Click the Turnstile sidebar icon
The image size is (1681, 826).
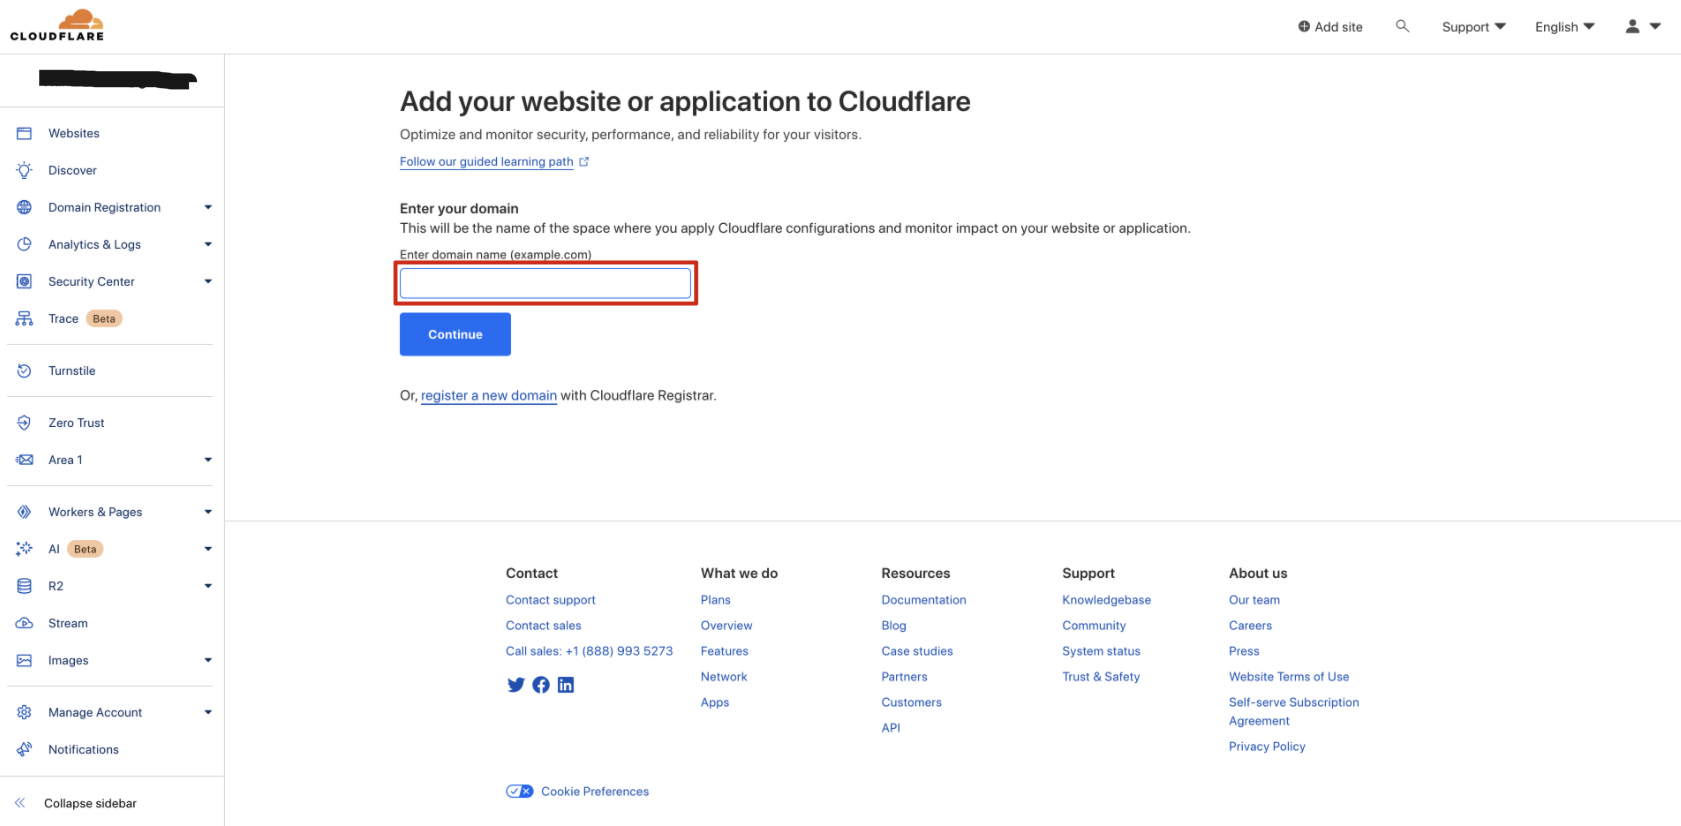coord(24,371)
